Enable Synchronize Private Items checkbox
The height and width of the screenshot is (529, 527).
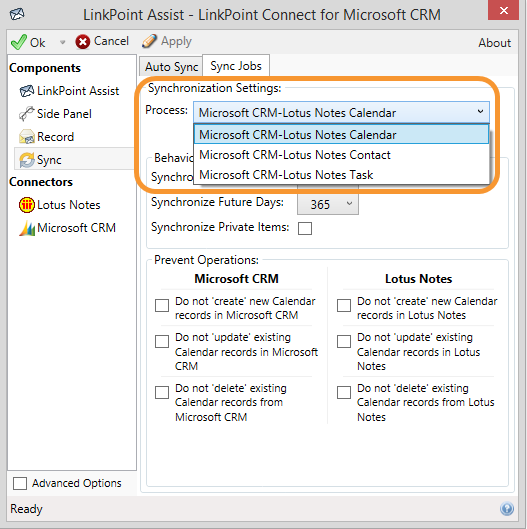tap(305, 228)
